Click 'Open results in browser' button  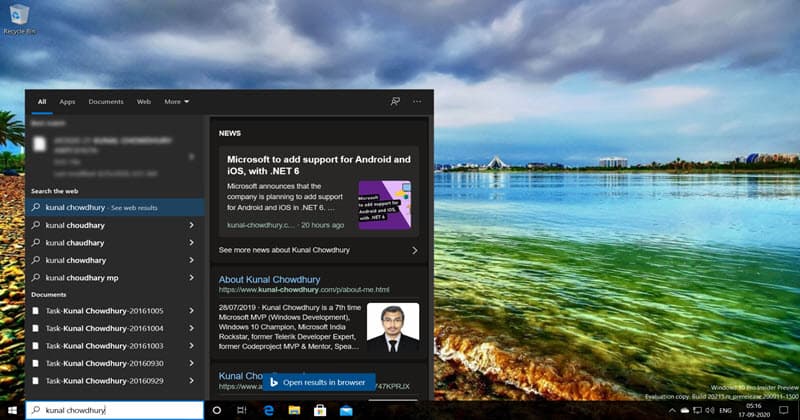pyautogui.click(x=319, y=382)
